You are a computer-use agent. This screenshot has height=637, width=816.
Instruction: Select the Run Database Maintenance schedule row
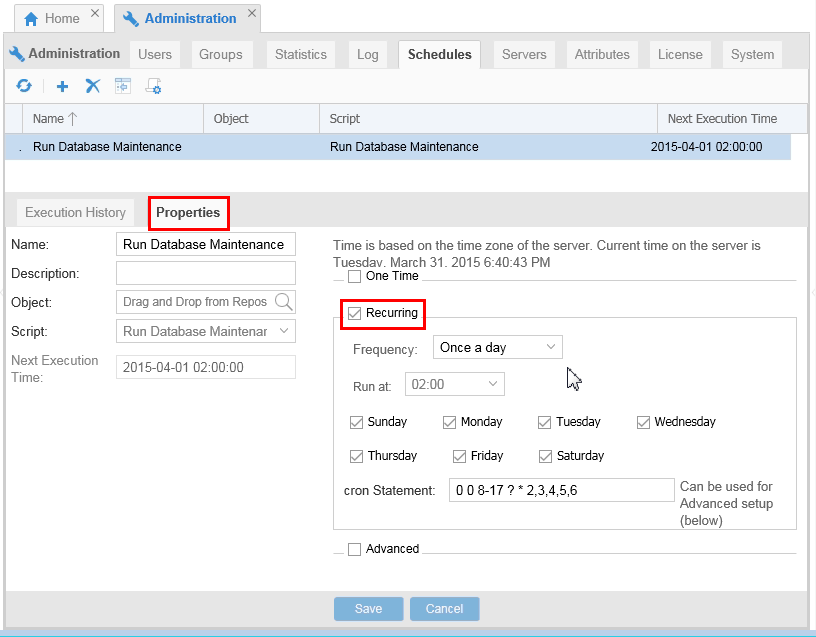(398, 147)
